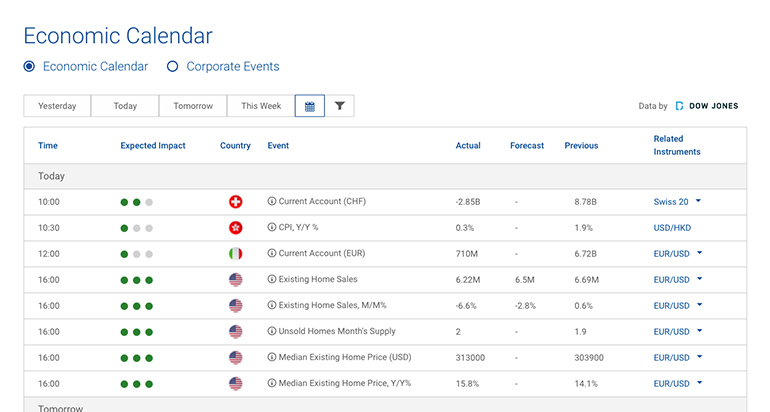Expand EUR/USD dropdown in Median Existing Home Price (USD) row
This screenshot has width=770, height=412.
(700, 357)
